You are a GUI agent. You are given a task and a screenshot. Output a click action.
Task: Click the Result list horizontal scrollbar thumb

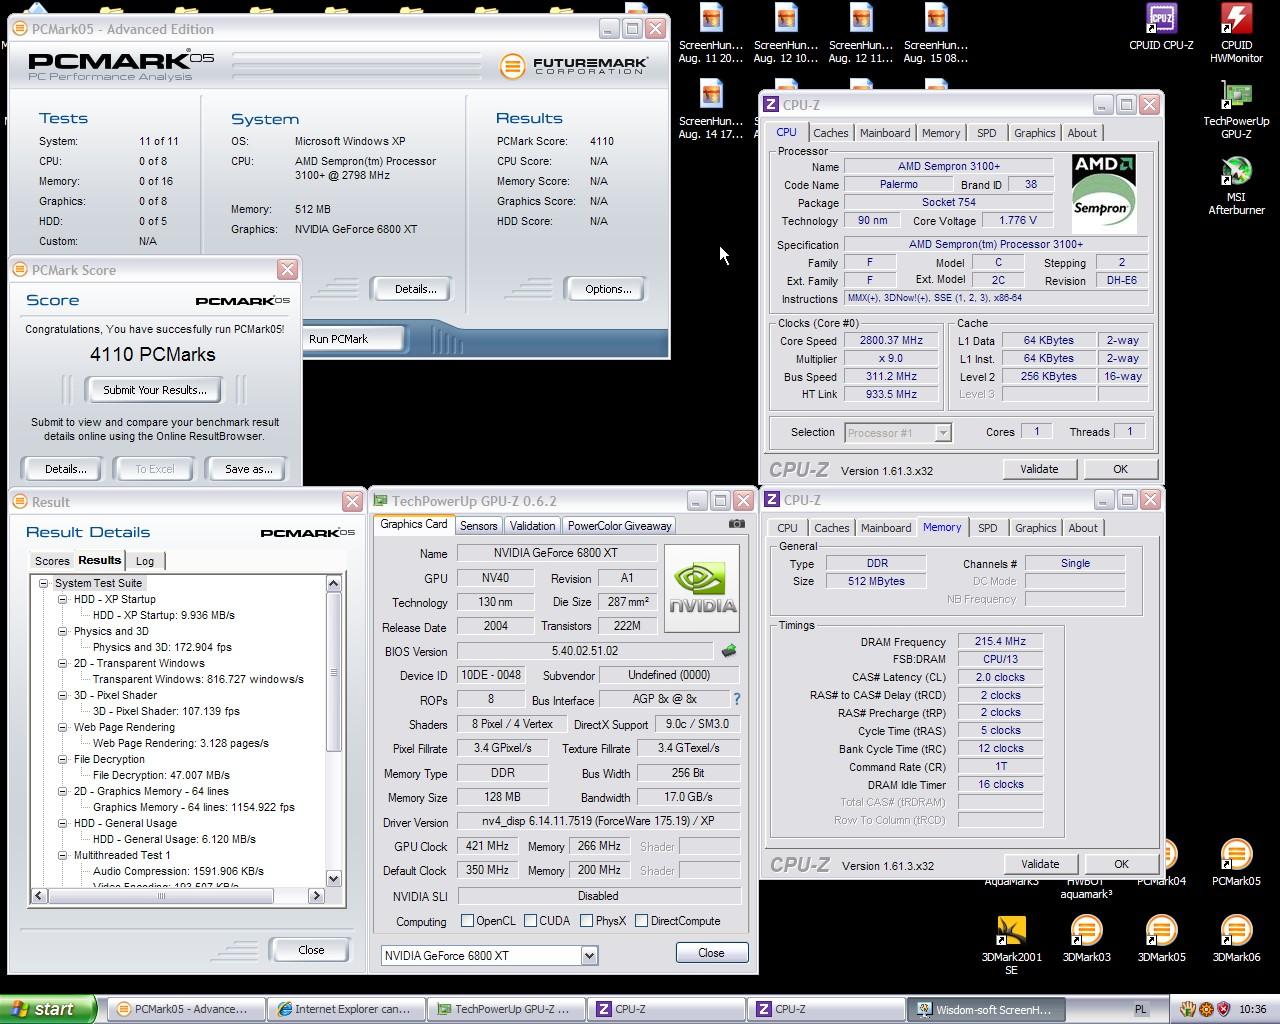[x=160, y=896]
